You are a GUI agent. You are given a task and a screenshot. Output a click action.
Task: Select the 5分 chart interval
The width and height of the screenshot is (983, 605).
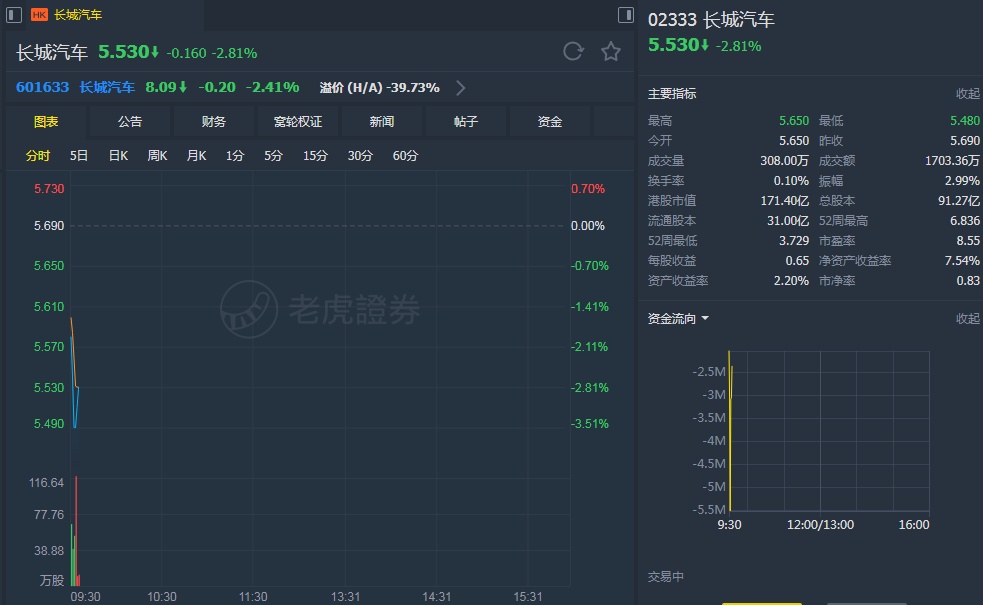273,155
